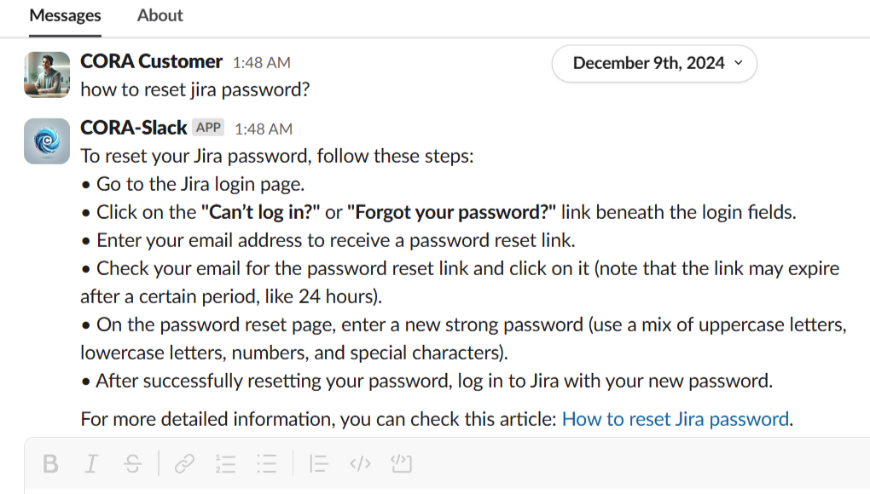Viewport: 870px width, 494px height.
Task: Switch to the About tab
Action: tap(160, 16)
